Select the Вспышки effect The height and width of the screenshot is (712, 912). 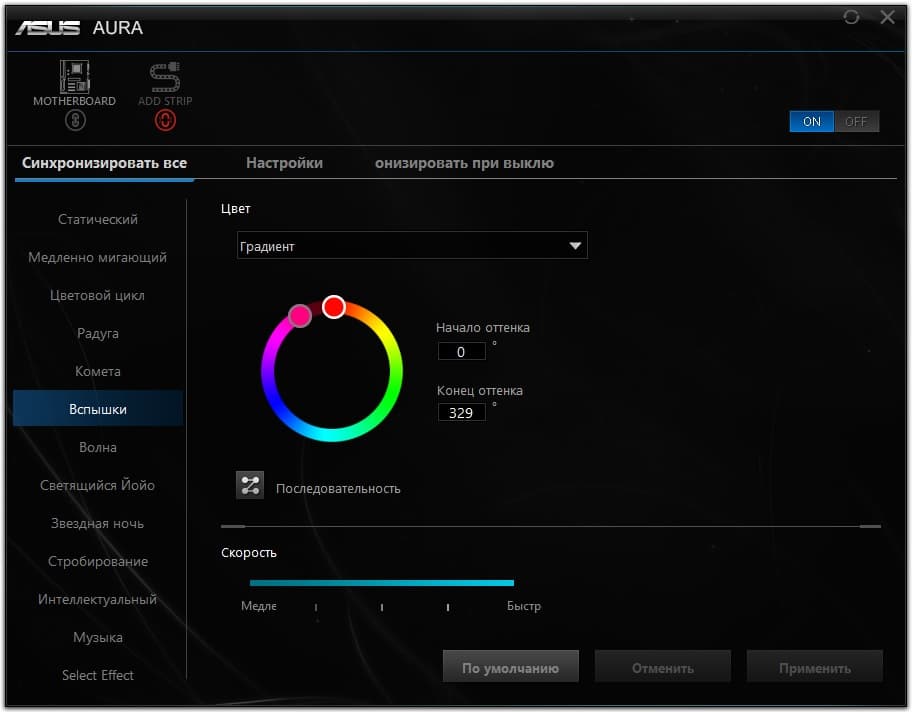(x=98, y=409)
